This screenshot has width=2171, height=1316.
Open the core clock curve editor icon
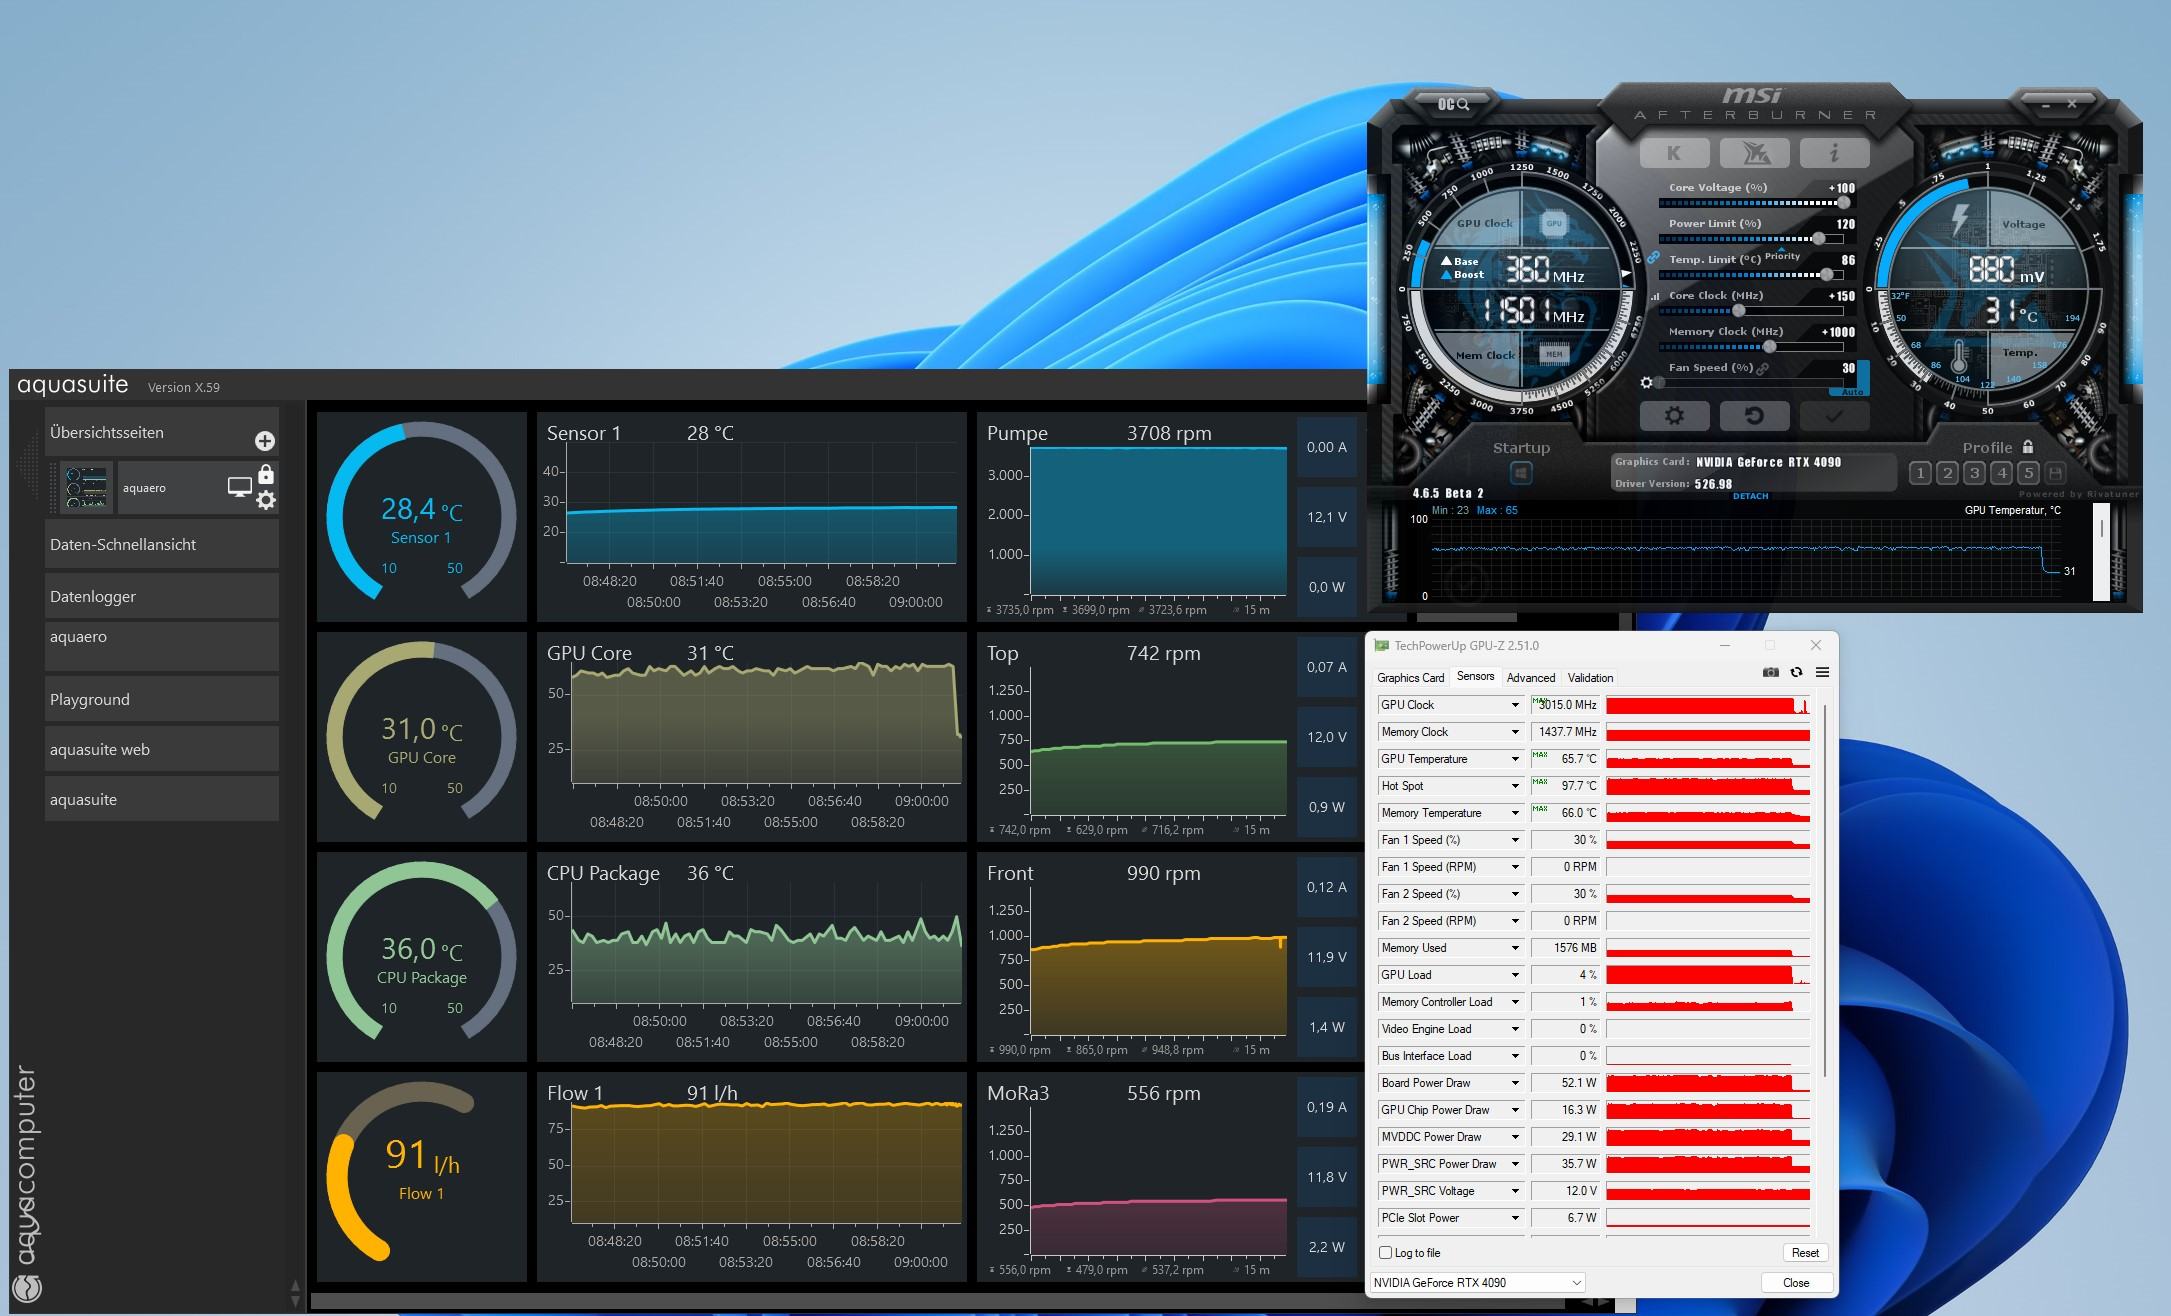tap(1654, 296)
